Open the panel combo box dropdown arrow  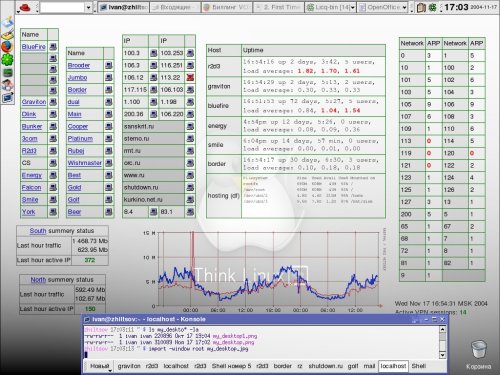pyautogui.click(x=88, y=7)
